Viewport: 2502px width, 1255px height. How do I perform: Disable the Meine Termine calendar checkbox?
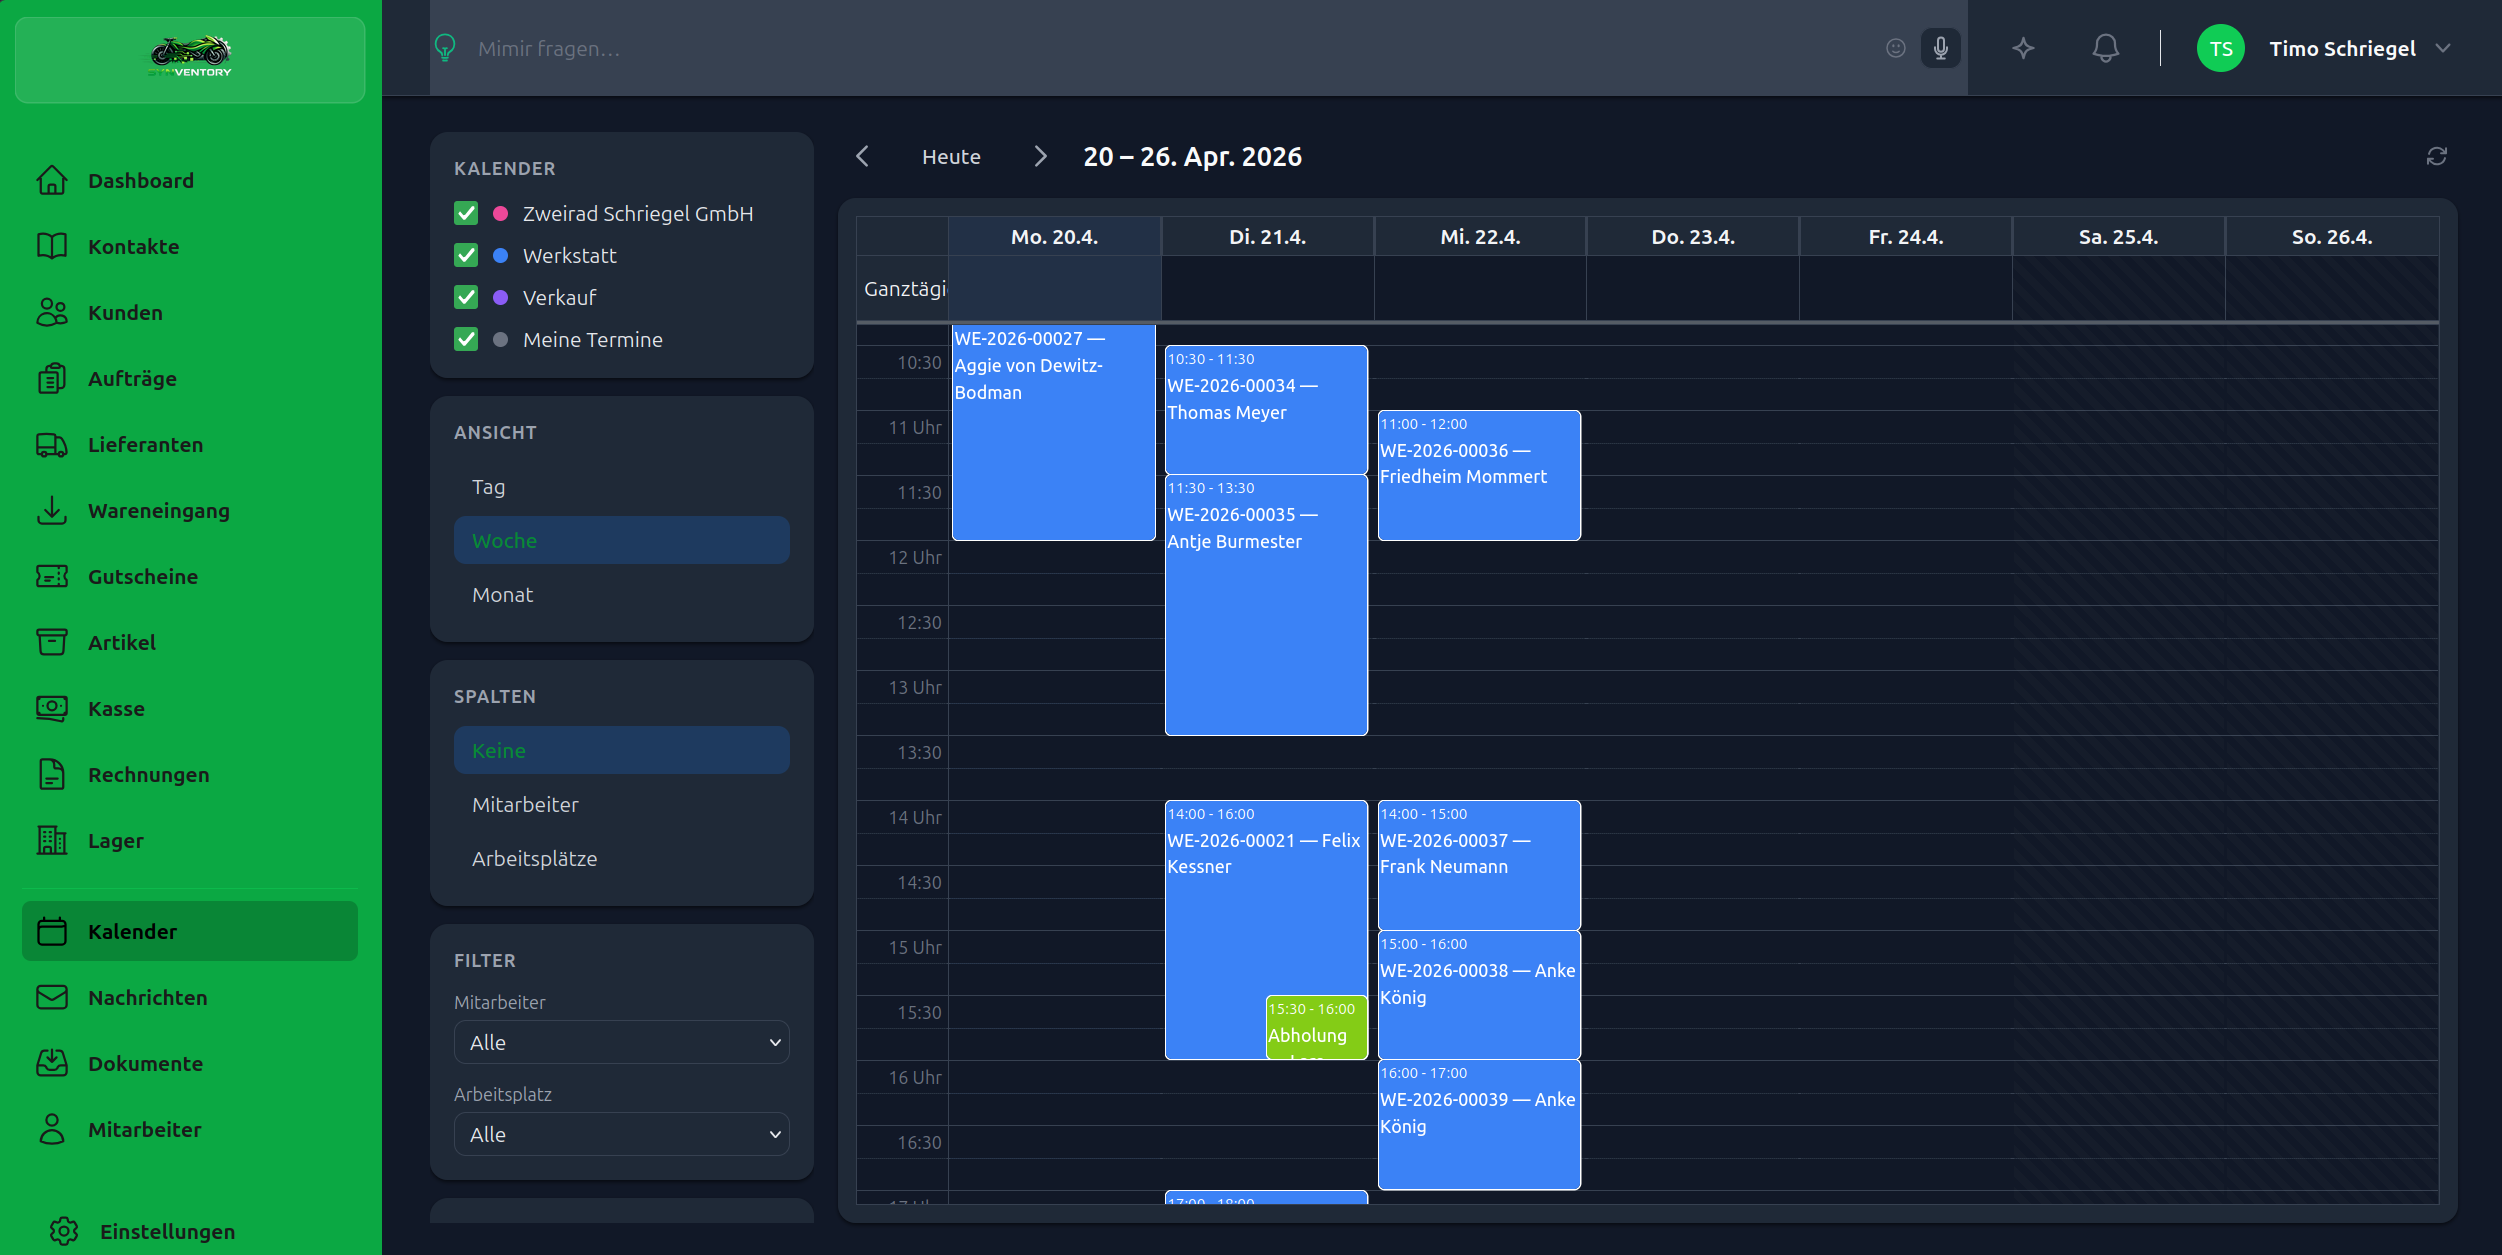coord(466,340)
